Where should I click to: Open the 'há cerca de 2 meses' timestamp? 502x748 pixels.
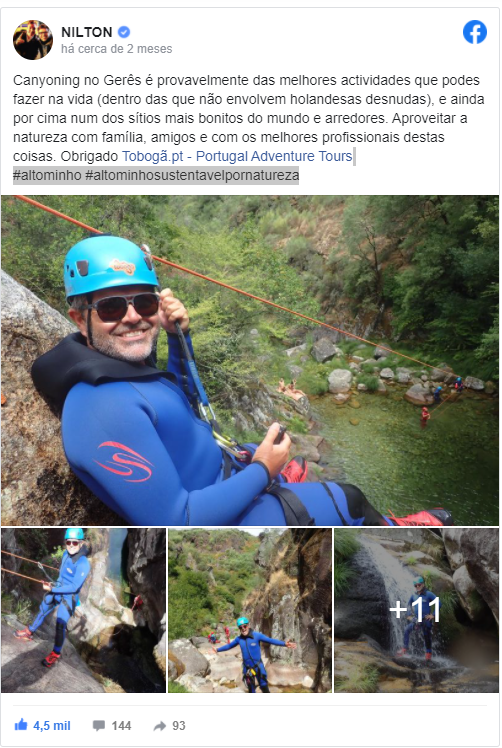coord(116,49)
